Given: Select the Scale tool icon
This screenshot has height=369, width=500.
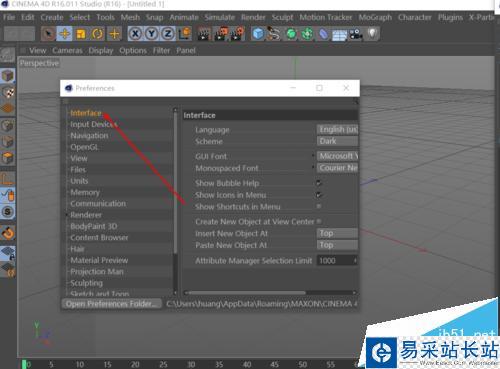Looking at the screenshot, I should click(81, 34).
